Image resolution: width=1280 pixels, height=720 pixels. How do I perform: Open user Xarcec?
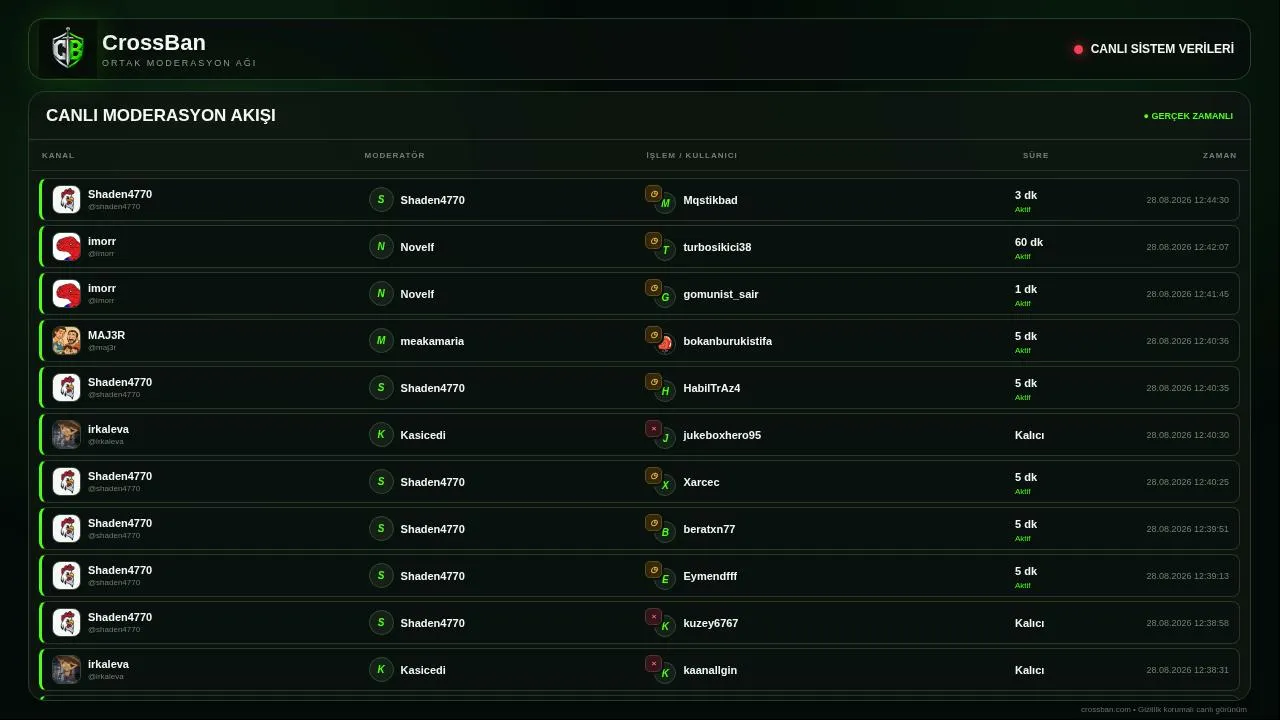(701, 482)
